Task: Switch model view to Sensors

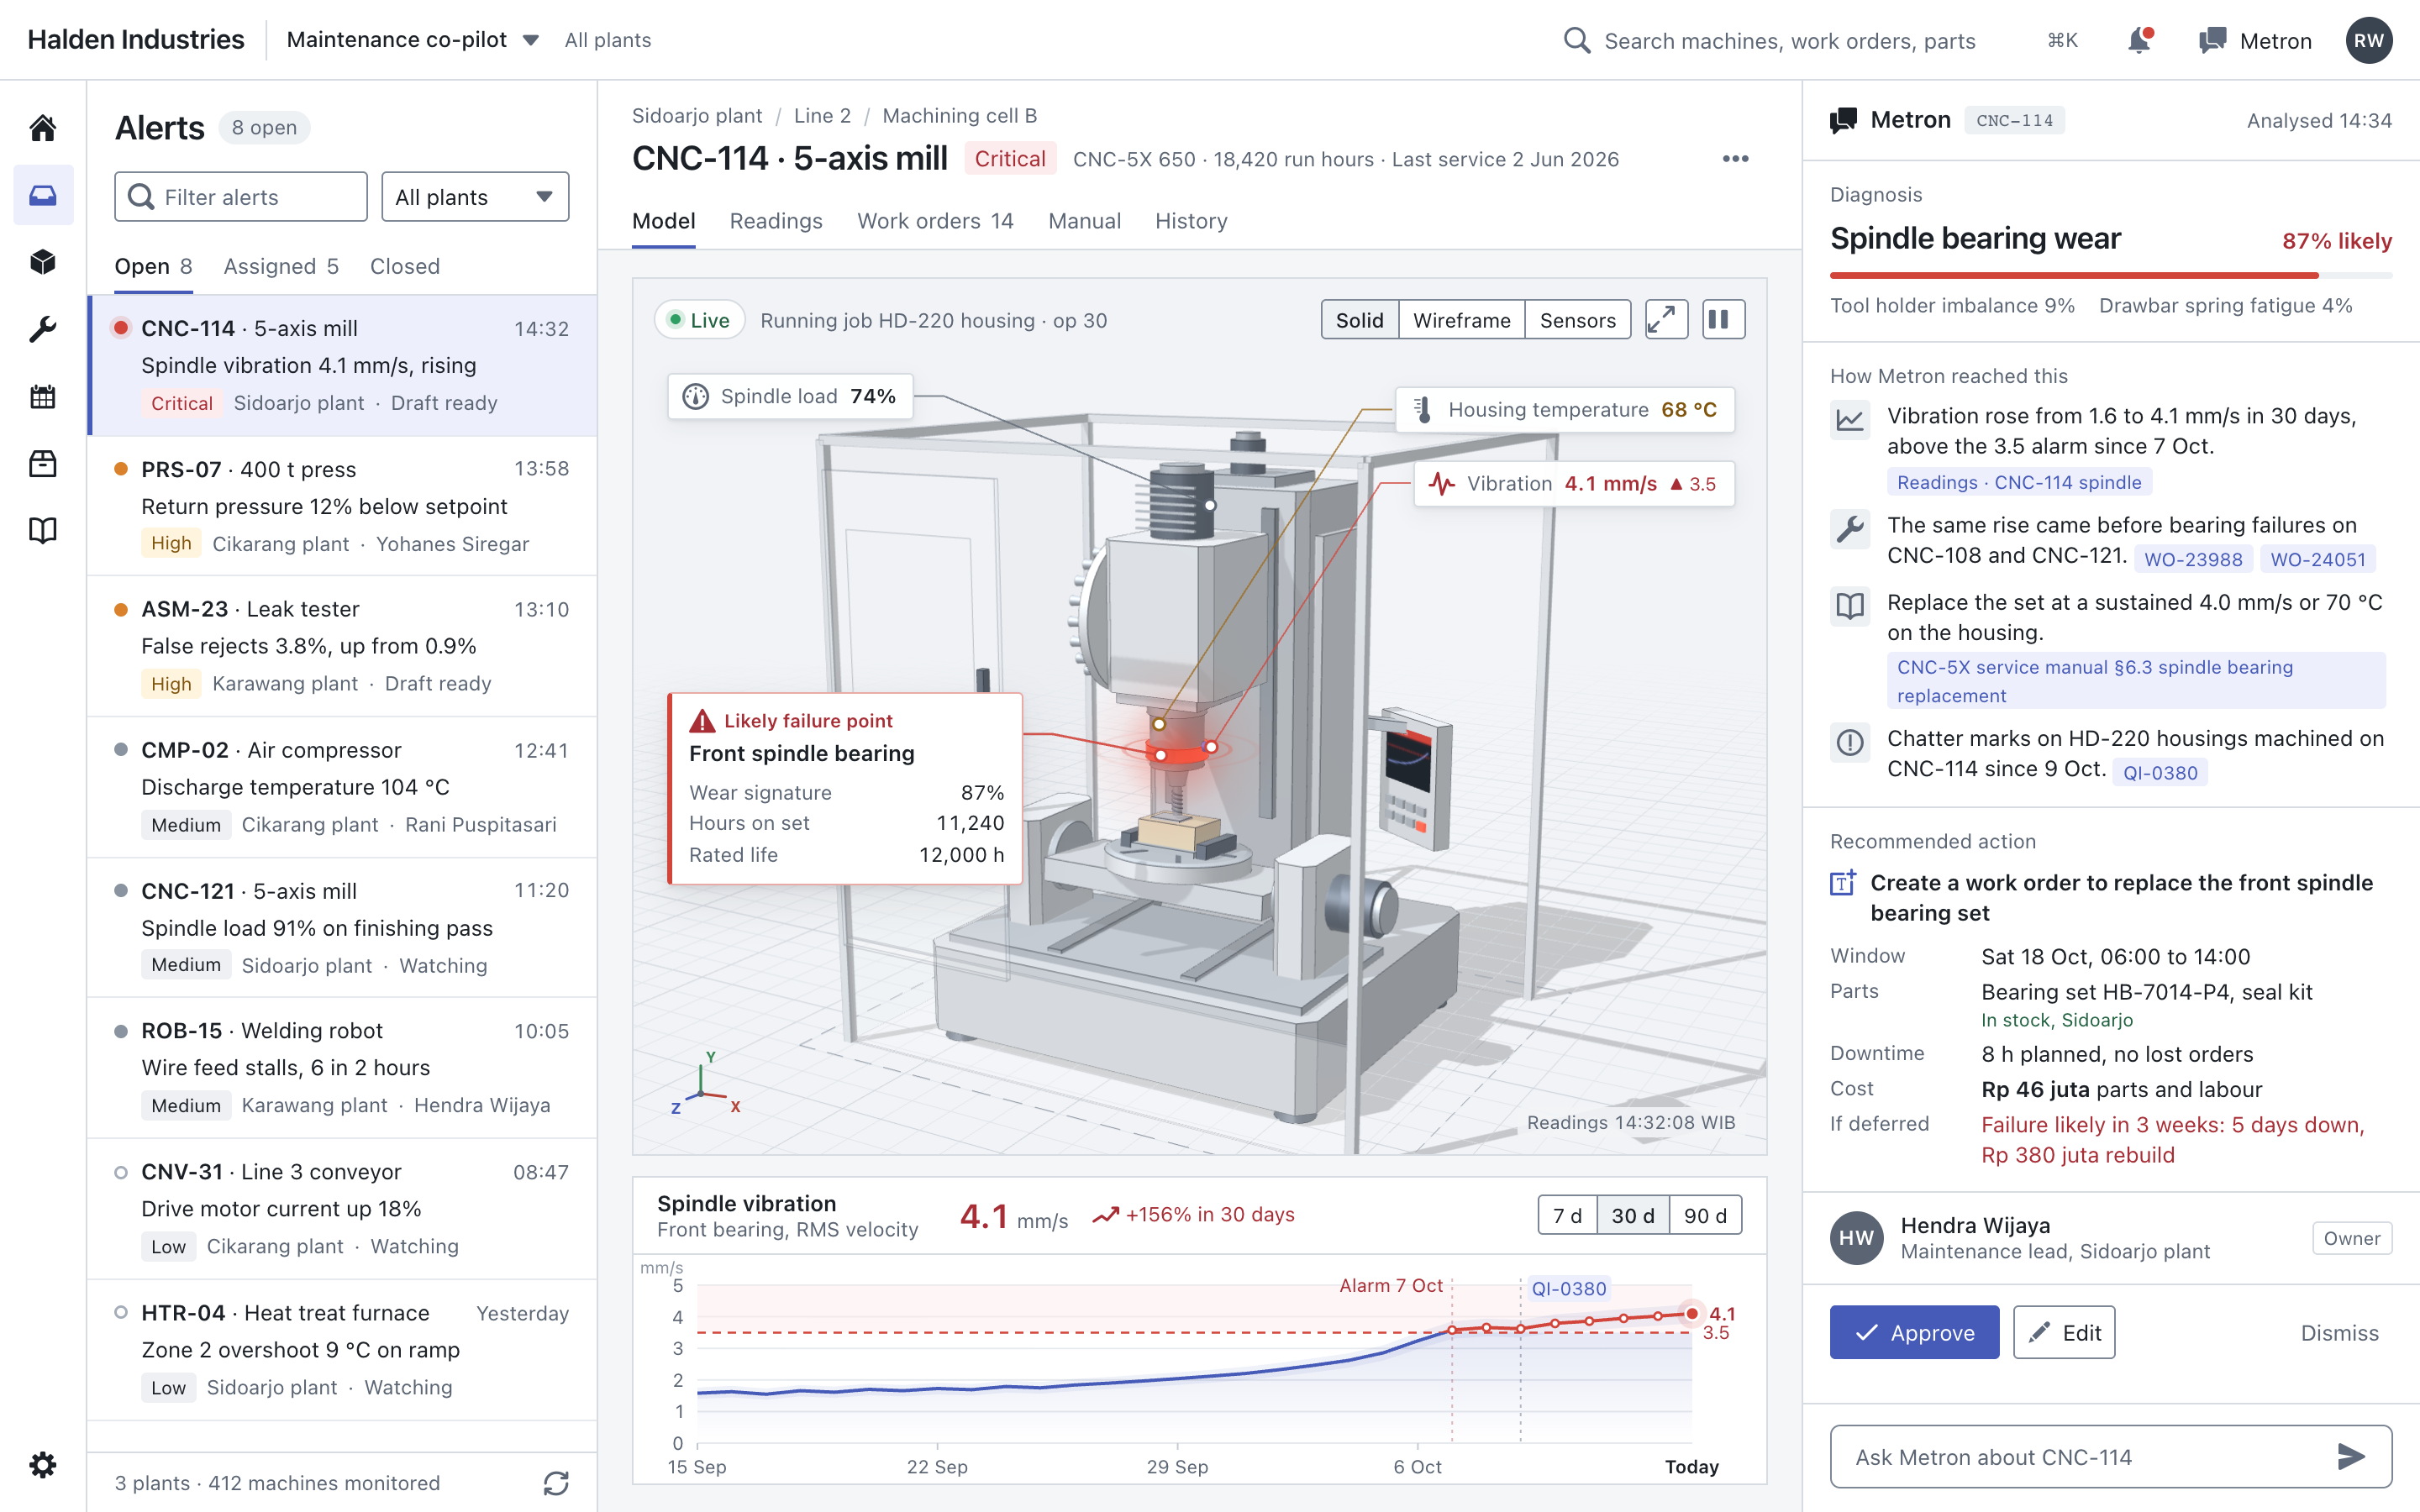Action: 1577,320
